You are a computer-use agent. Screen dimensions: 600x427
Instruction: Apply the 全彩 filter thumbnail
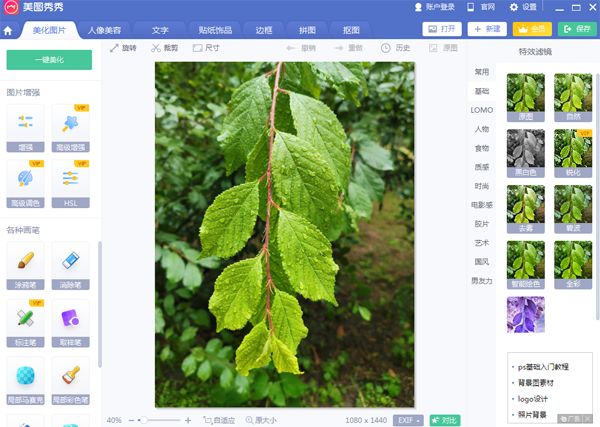pyautogui.click(x=573, y=265)
